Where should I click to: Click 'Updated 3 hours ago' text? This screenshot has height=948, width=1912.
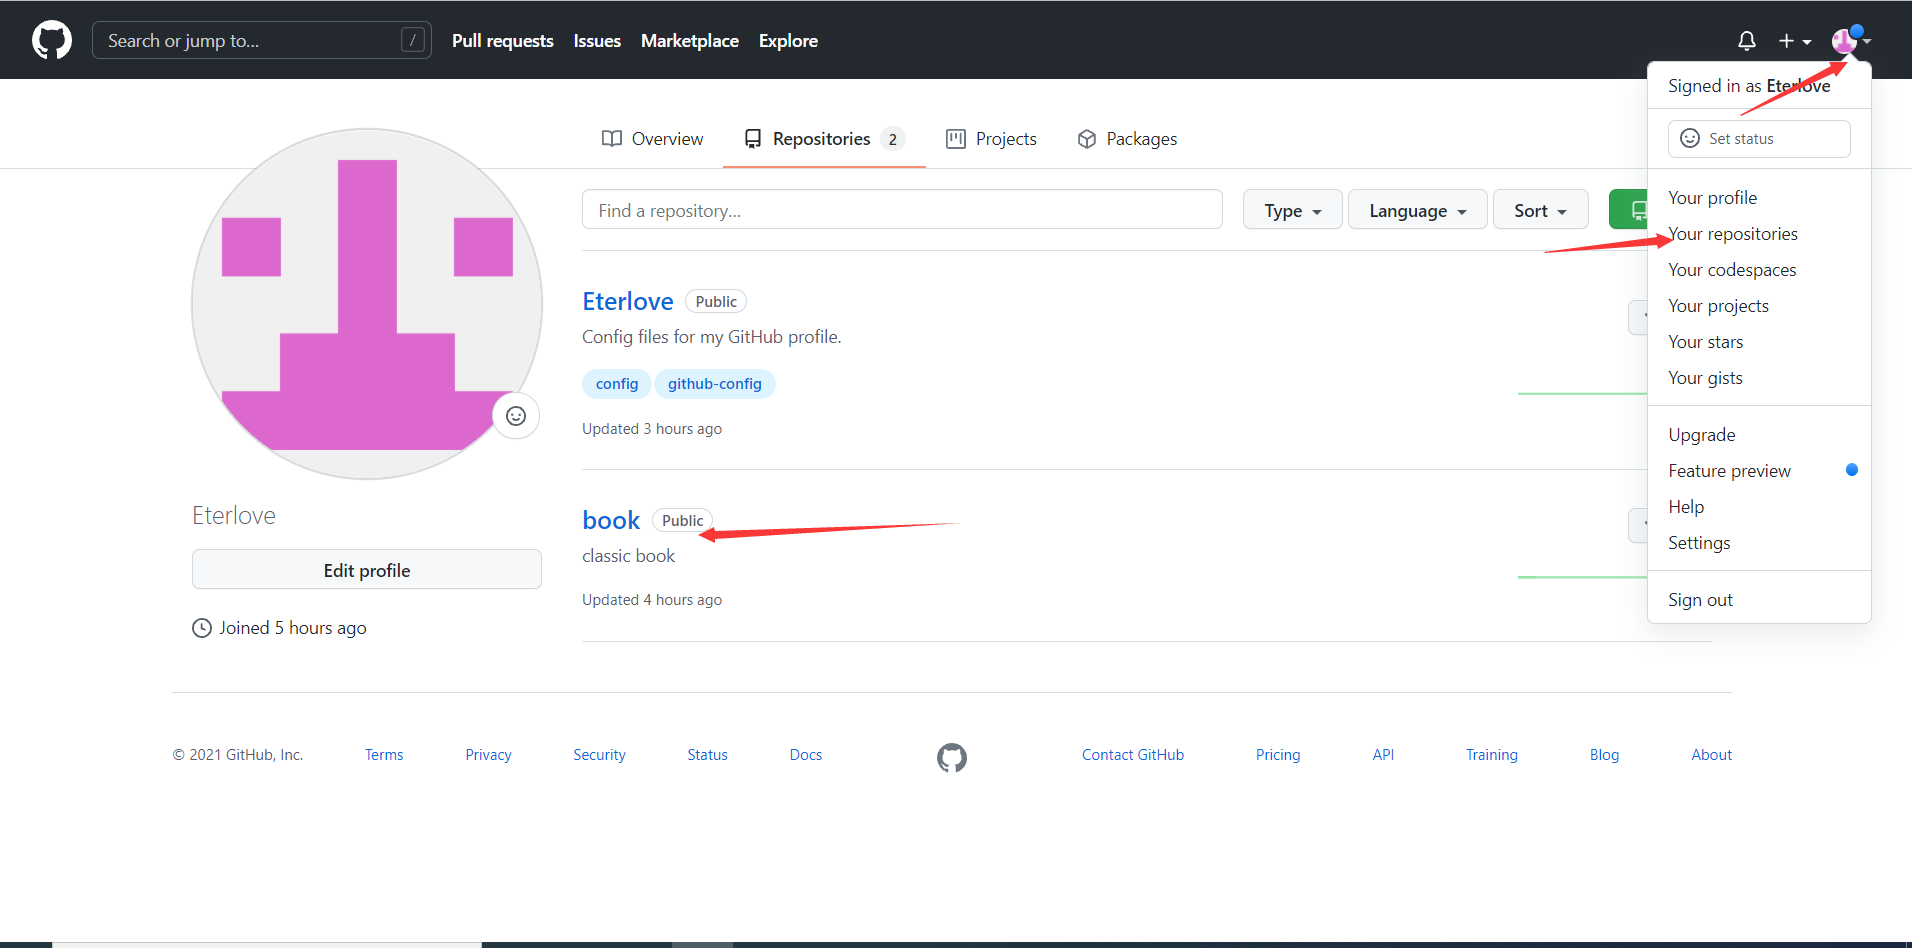652,429
